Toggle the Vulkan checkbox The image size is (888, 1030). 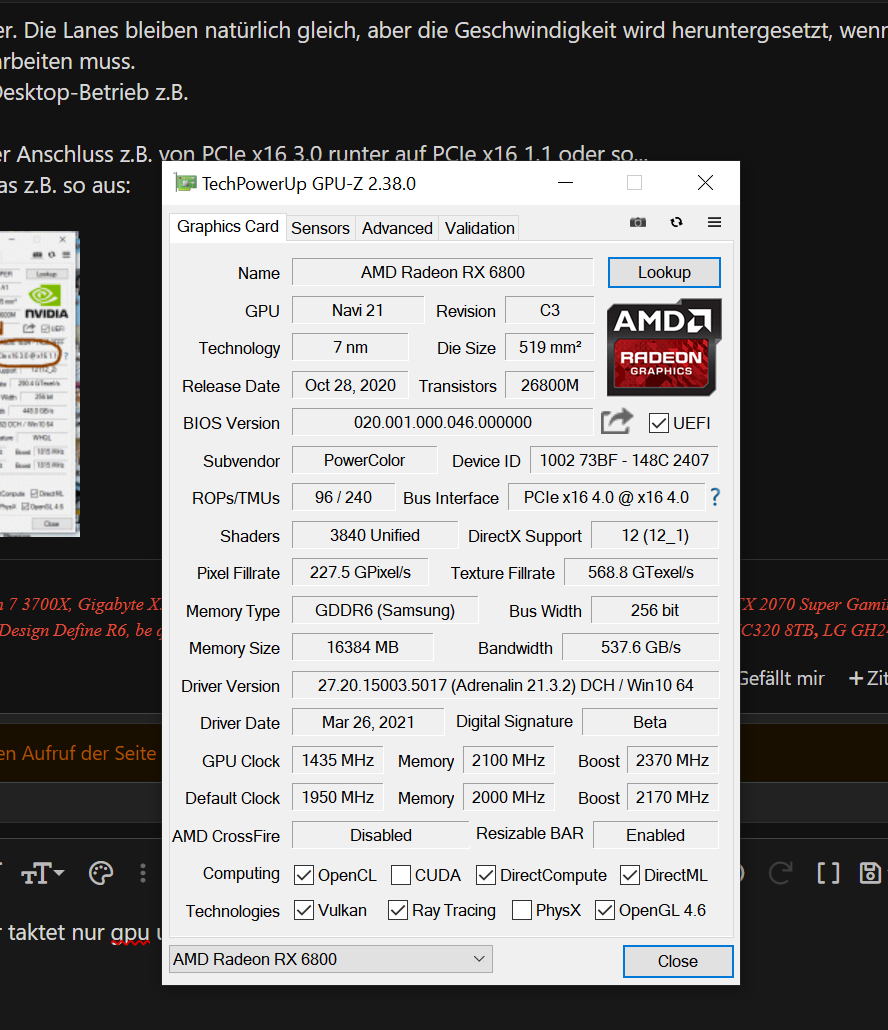(303, 910)
